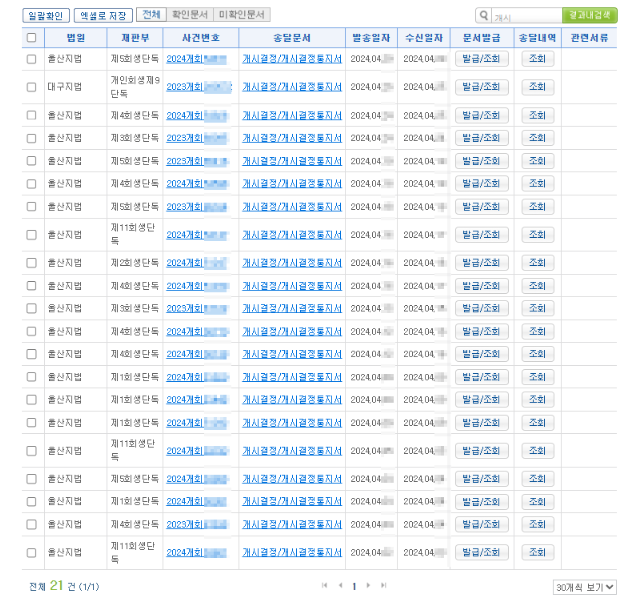Go to the previous page arrow

coord(340,585)
